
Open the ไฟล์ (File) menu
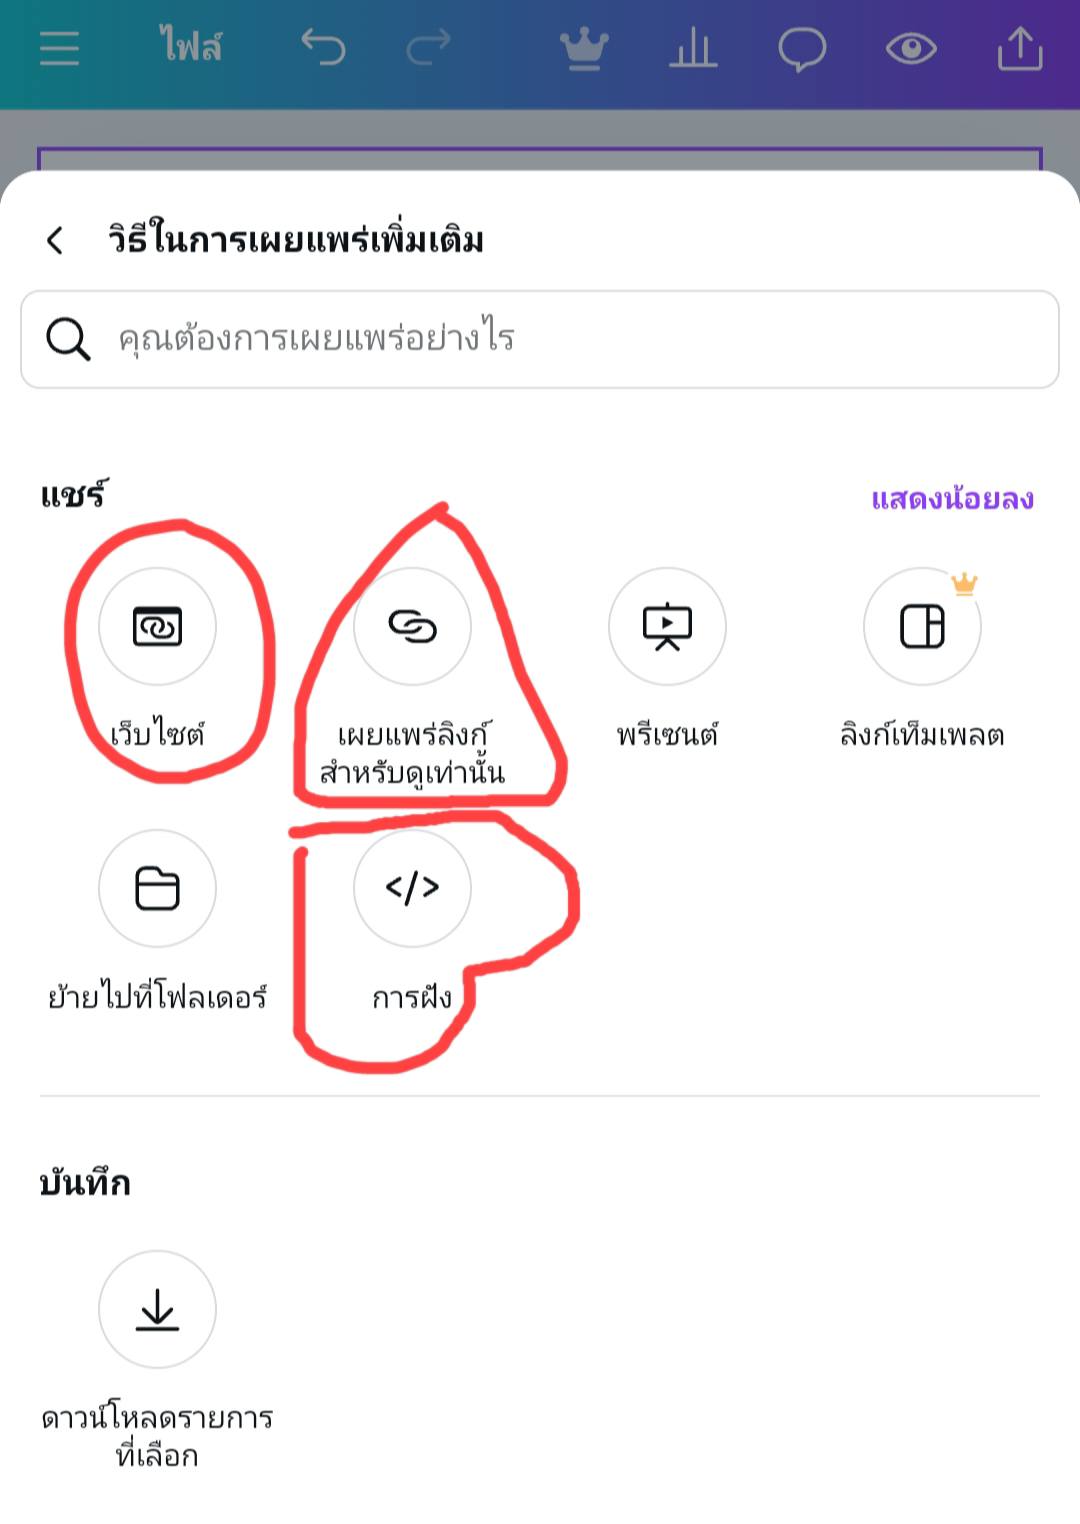tap(190, 47)
